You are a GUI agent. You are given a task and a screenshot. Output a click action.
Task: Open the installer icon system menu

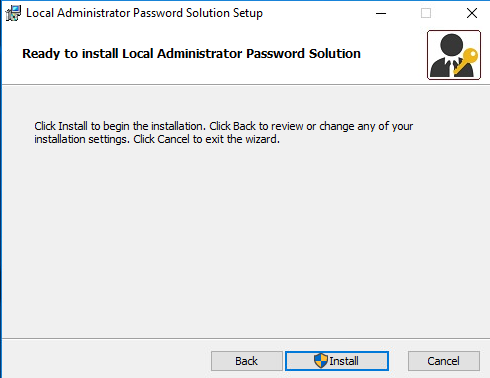tap(13, 13)
